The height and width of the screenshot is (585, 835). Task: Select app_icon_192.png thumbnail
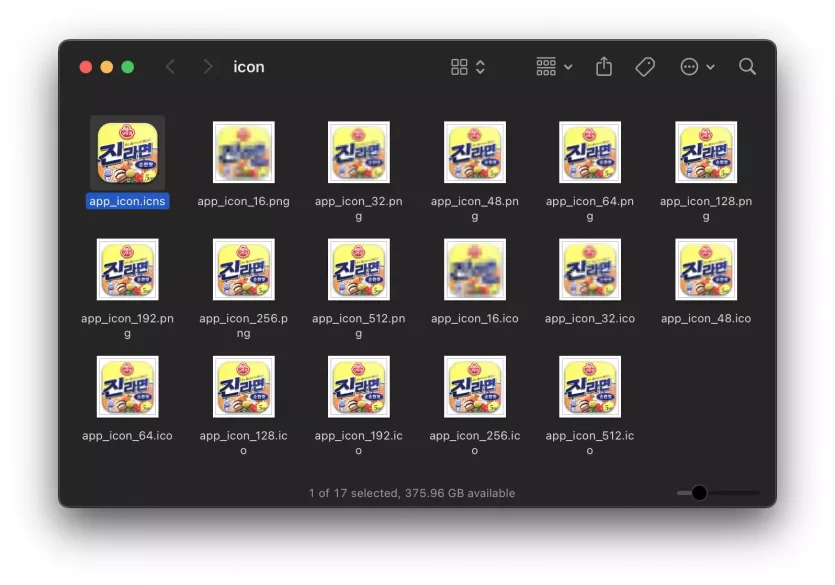pyautogui.click(x=128, y=269)
